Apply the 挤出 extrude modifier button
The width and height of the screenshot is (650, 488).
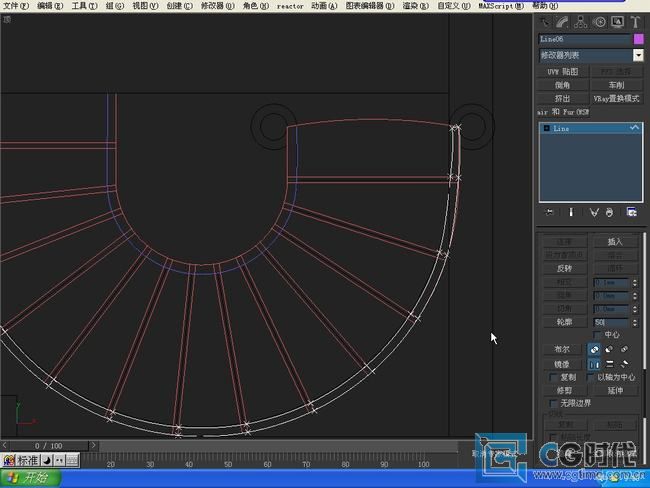(x=563, y=99)
